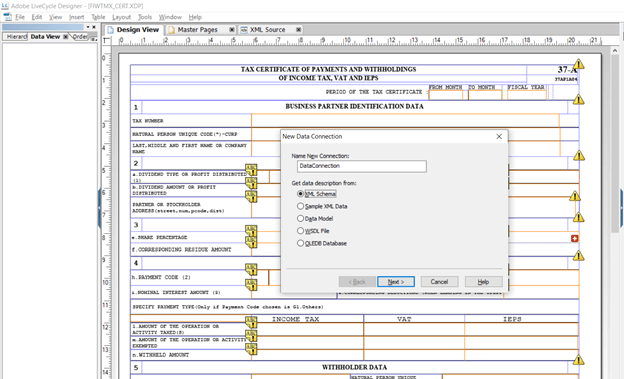
Task: Open the Layout menu
Action: tap(121, 17)
